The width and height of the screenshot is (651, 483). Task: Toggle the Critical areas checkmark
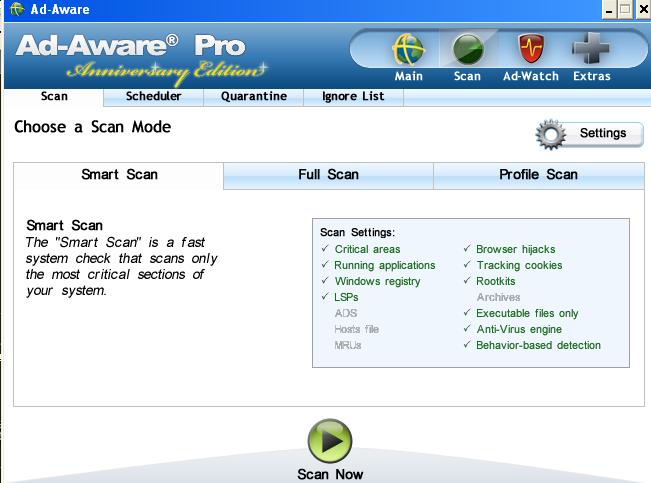pos(325,249)
